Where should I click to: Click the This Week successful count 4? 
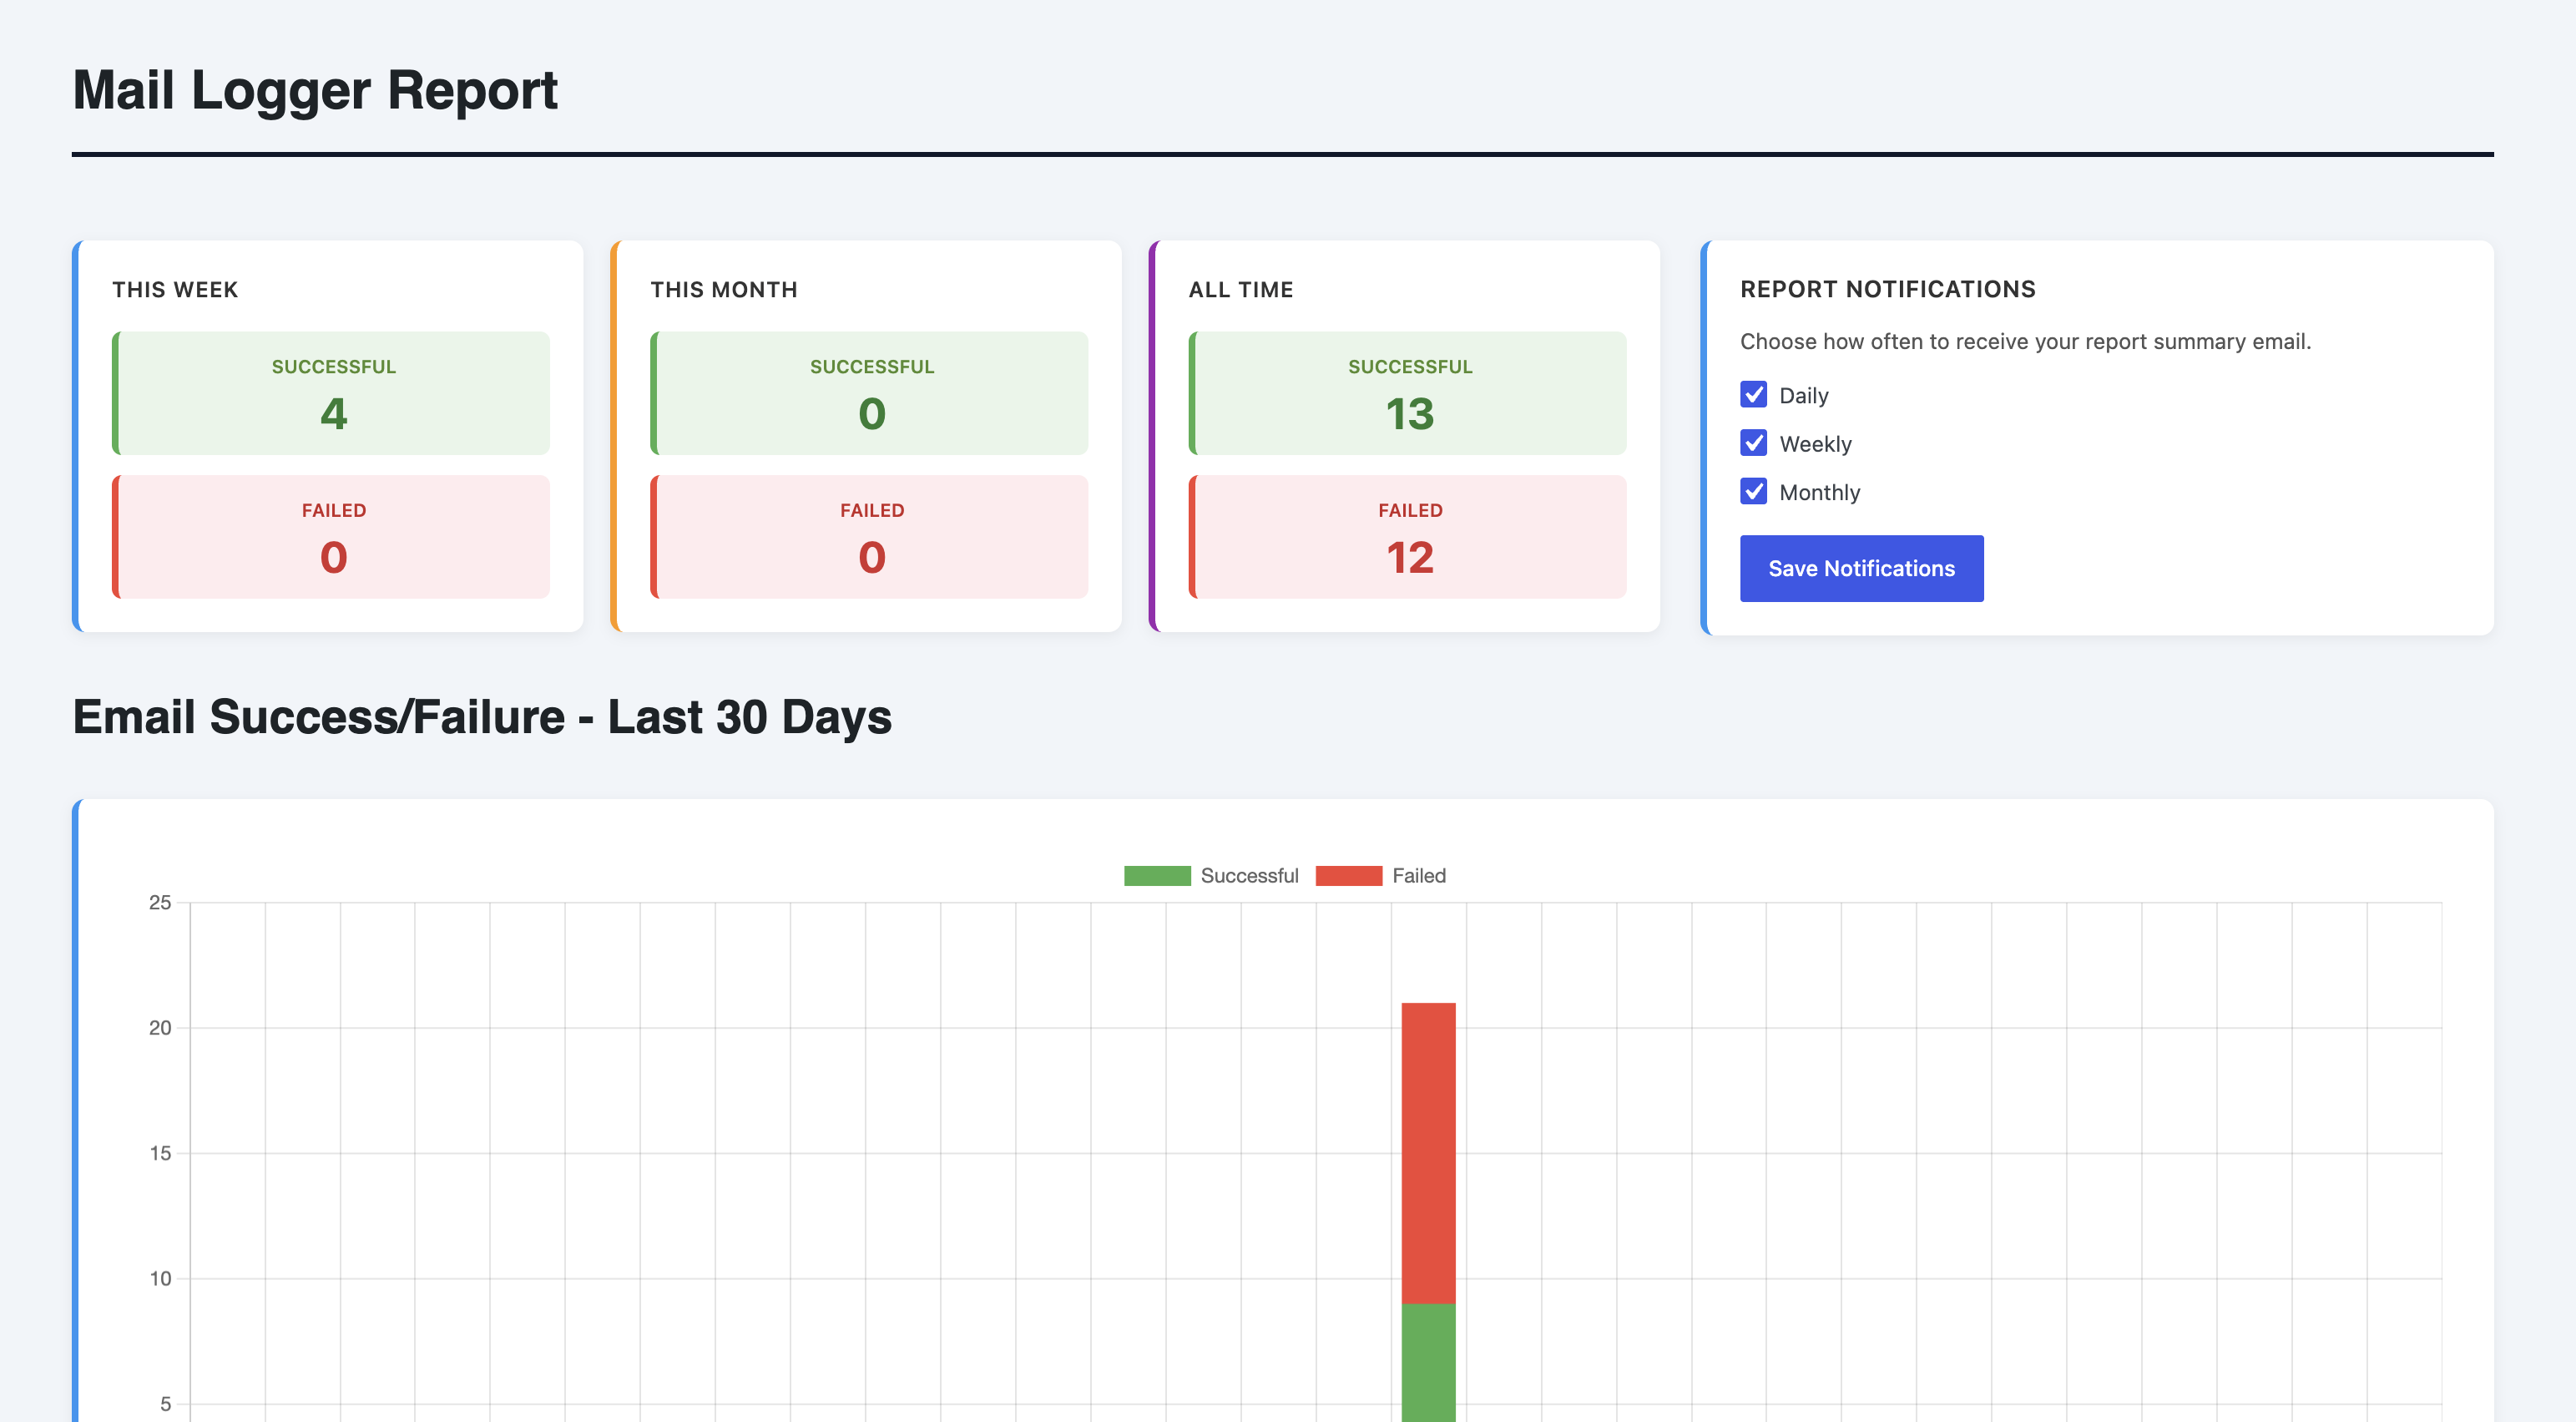(x=334, y=414)
